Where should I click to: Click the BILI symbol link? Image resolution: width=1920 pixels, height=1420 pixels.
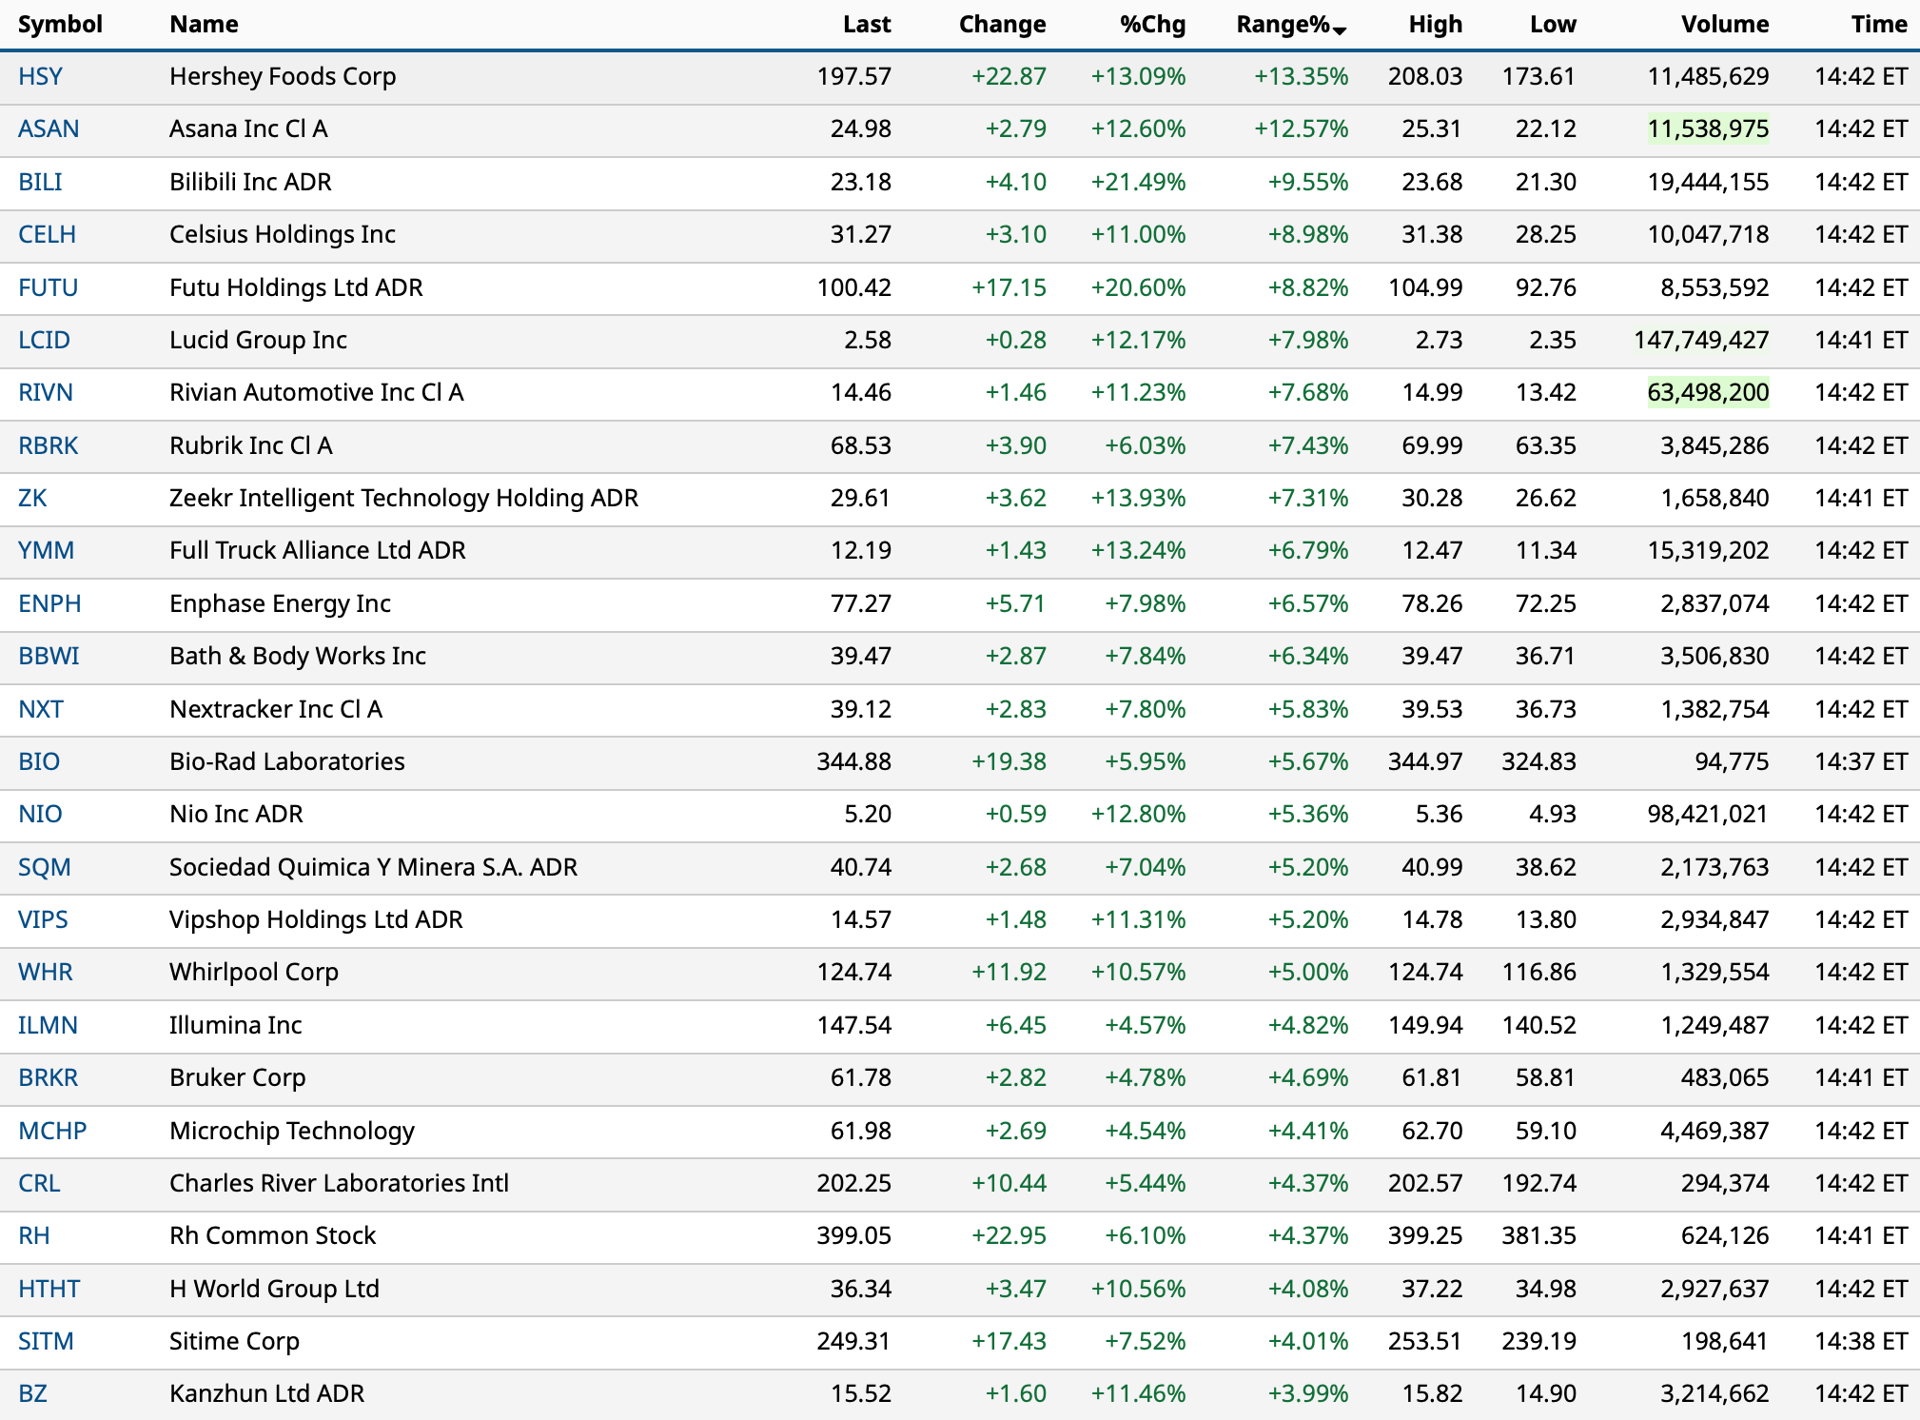click(40, 182)
